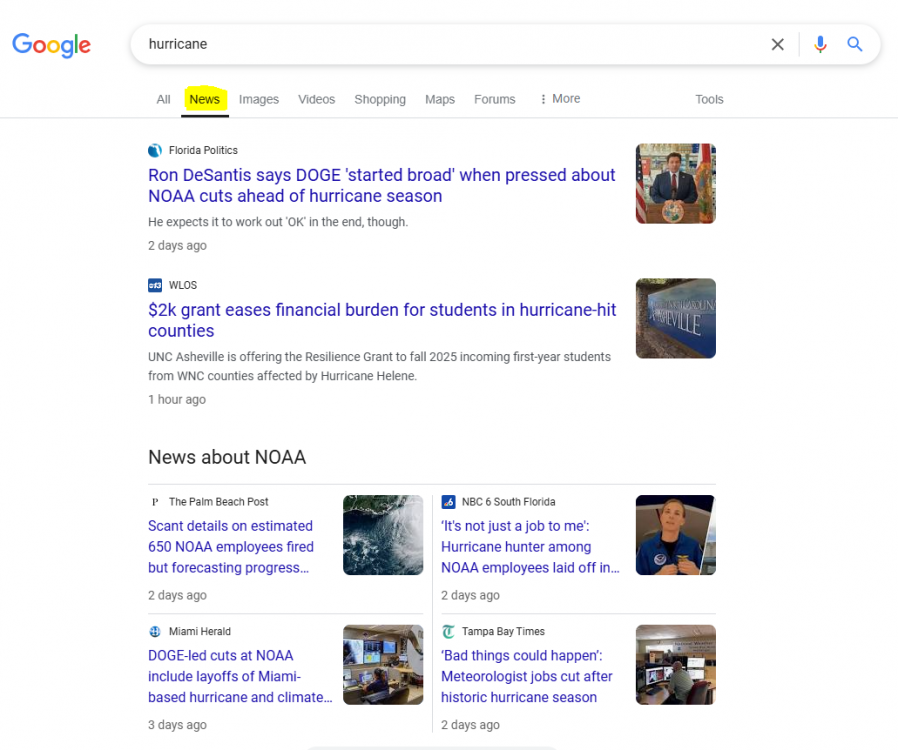Screen dimensions: 898x750
Task: Click the Florida Politics source icon
Action: [155, 150]
